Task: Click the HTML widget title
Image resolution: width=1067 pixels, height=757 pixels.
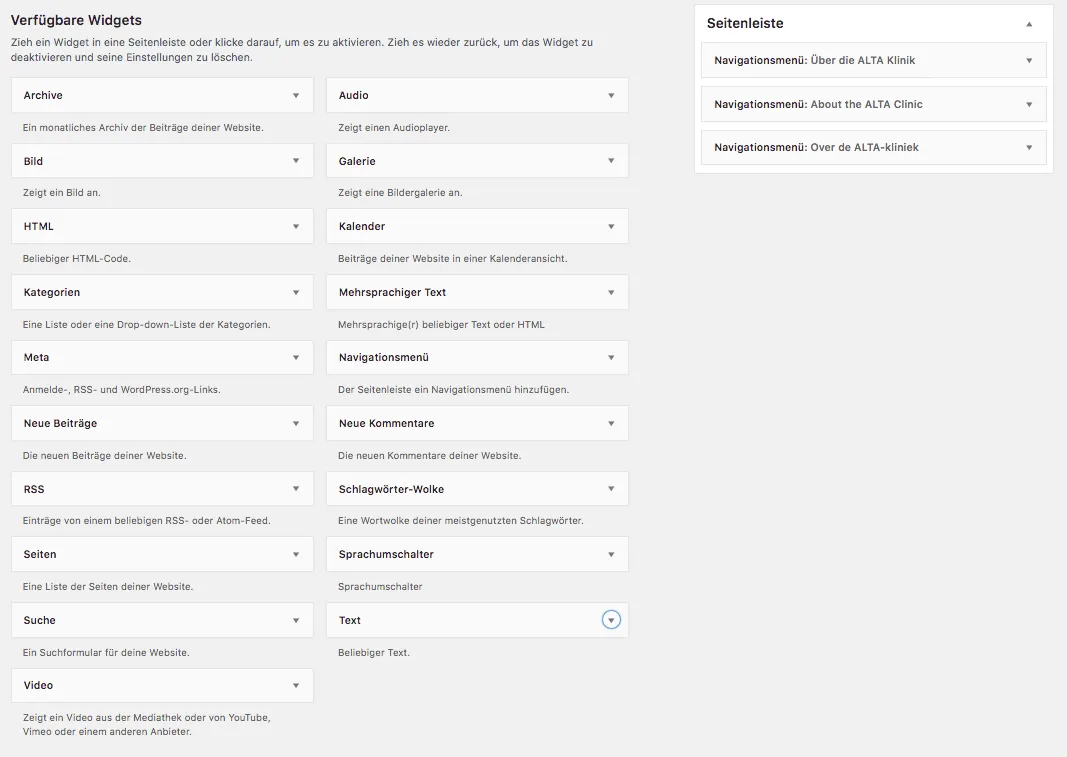Action: point(39,226)
